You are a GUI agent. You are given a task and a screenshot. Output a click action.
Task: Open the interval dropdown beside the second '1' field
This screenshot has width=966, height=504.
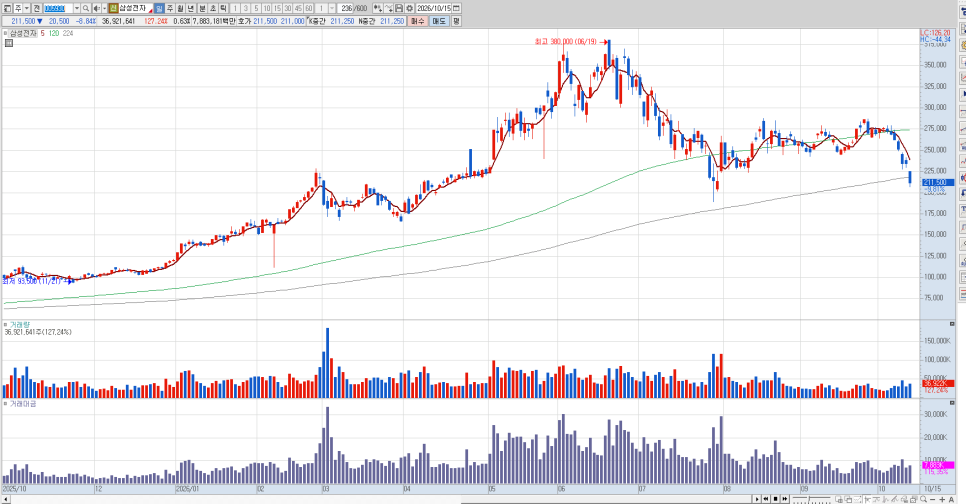tap(332, 8)
